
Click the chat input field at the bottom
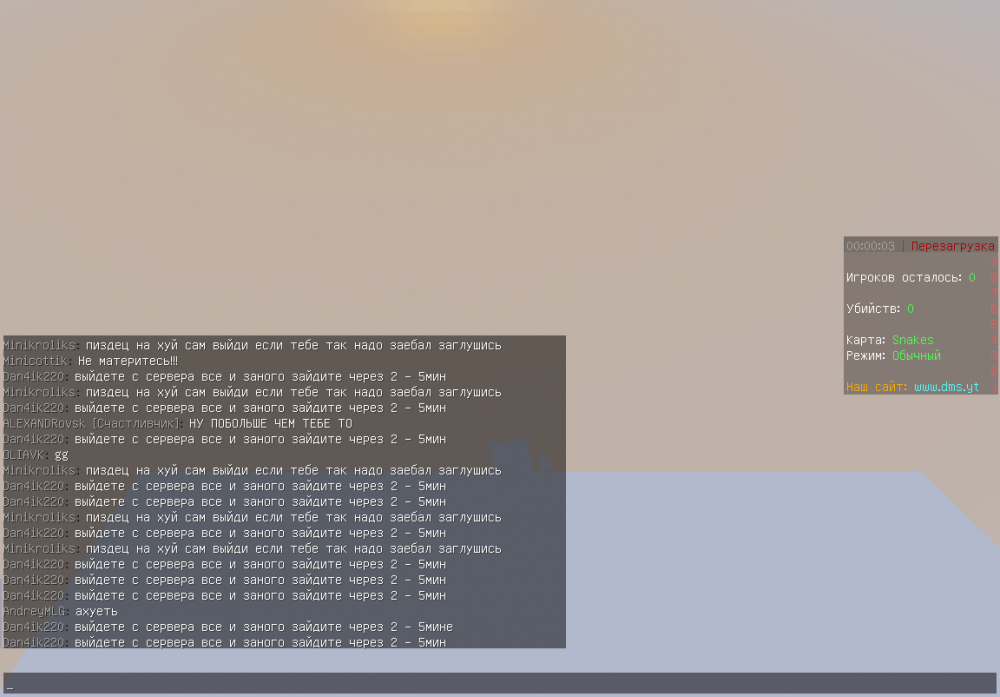coord(500,684)
